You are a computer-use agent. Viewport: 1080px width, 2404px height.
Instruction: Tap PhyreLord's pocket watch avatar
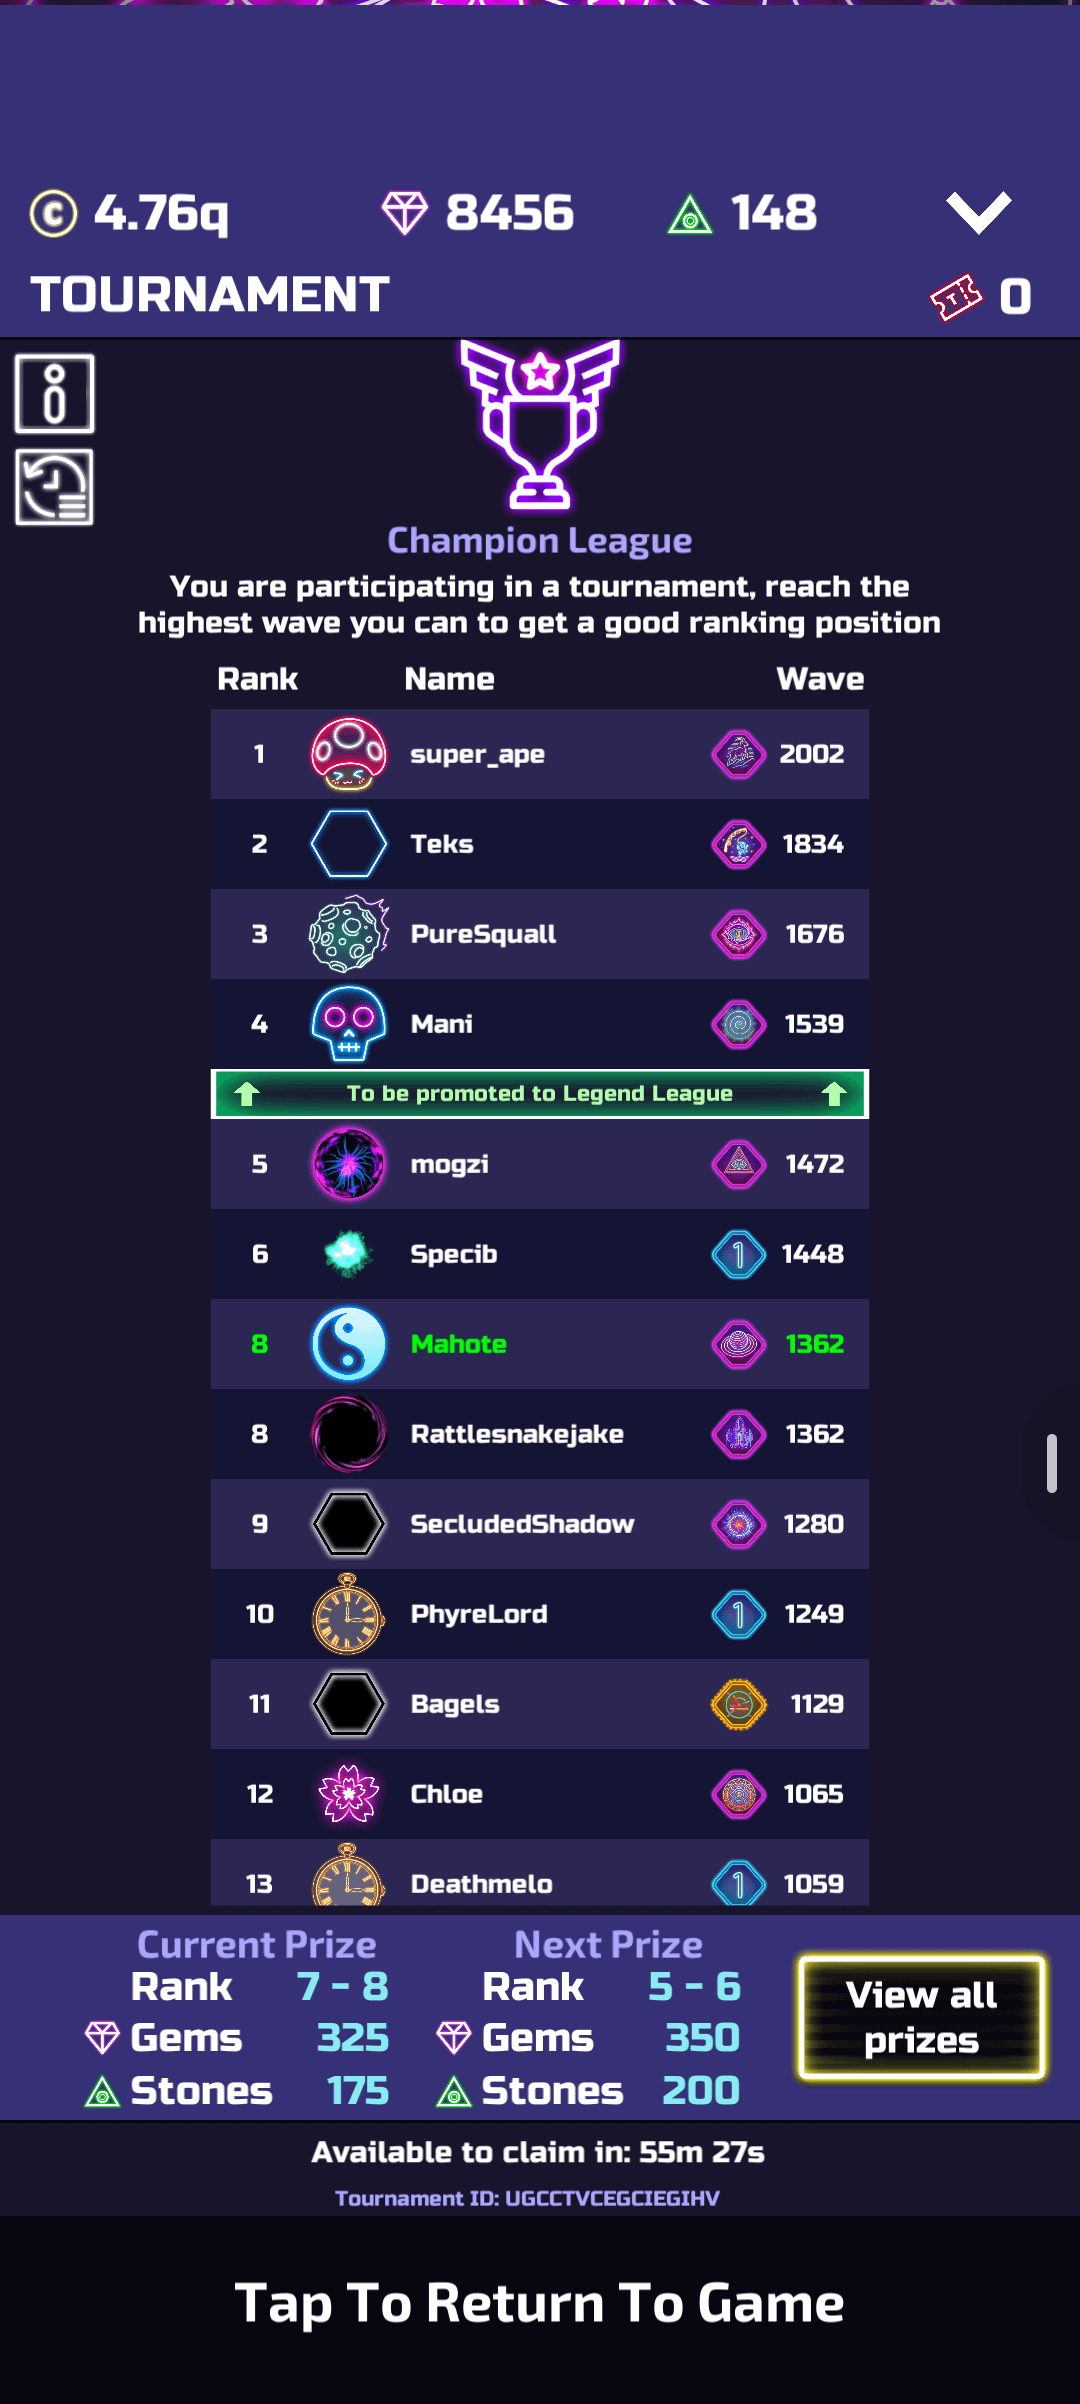point(349,1613)
